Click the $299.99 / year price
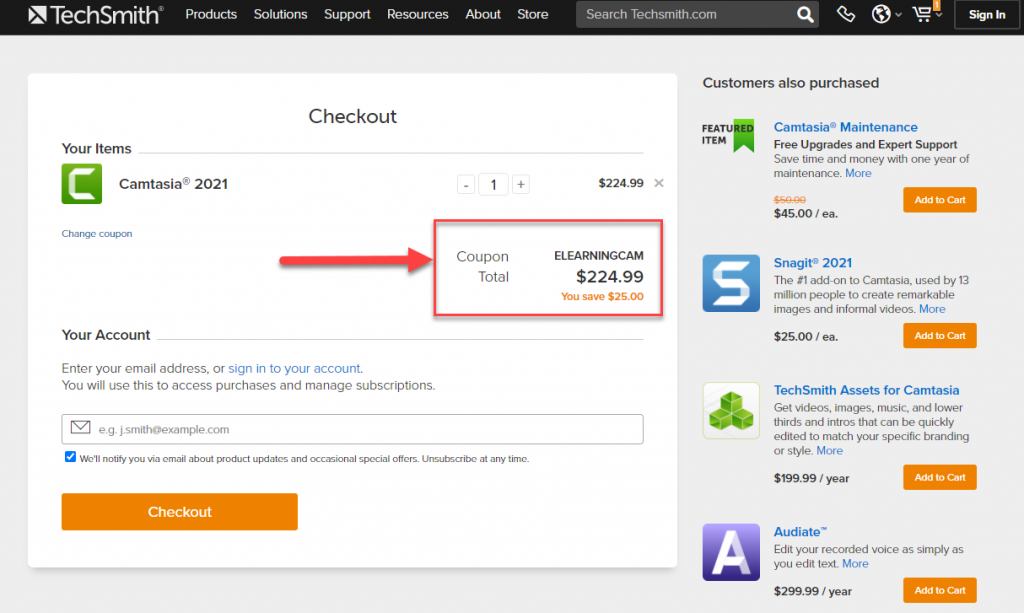1024x613 pixels. [x=813, y=591]
